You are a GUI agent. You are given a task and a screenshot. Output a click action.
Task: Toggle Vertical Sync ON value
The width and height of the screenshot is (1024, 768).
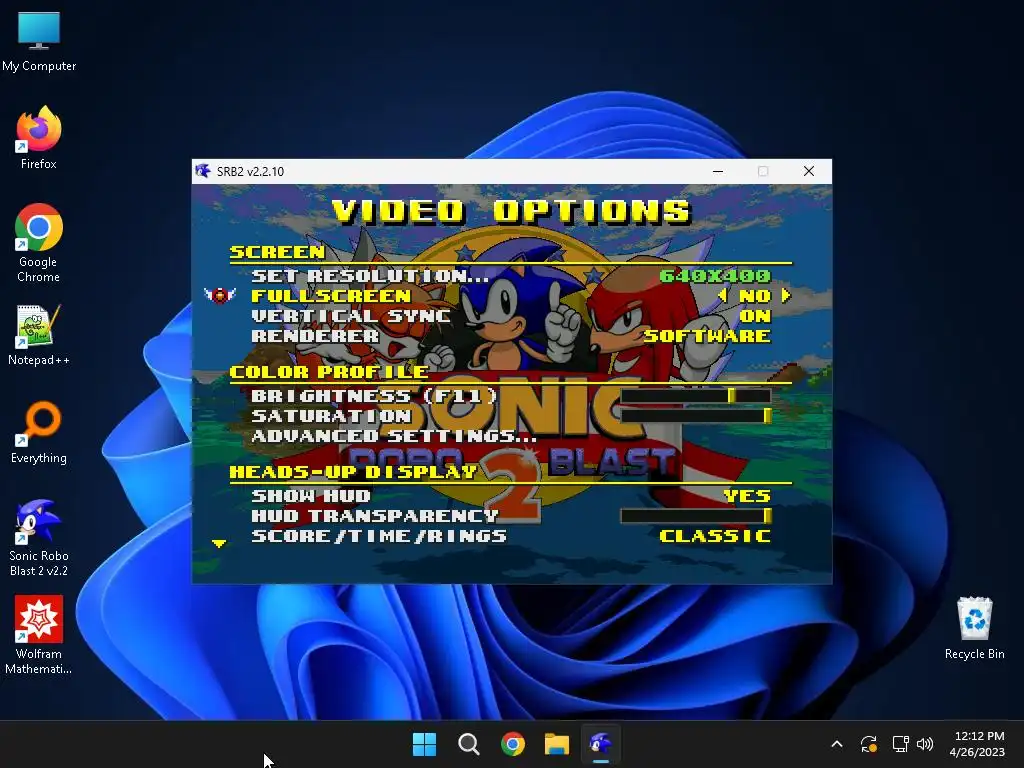pyautogui.click(x=755, y=316)
